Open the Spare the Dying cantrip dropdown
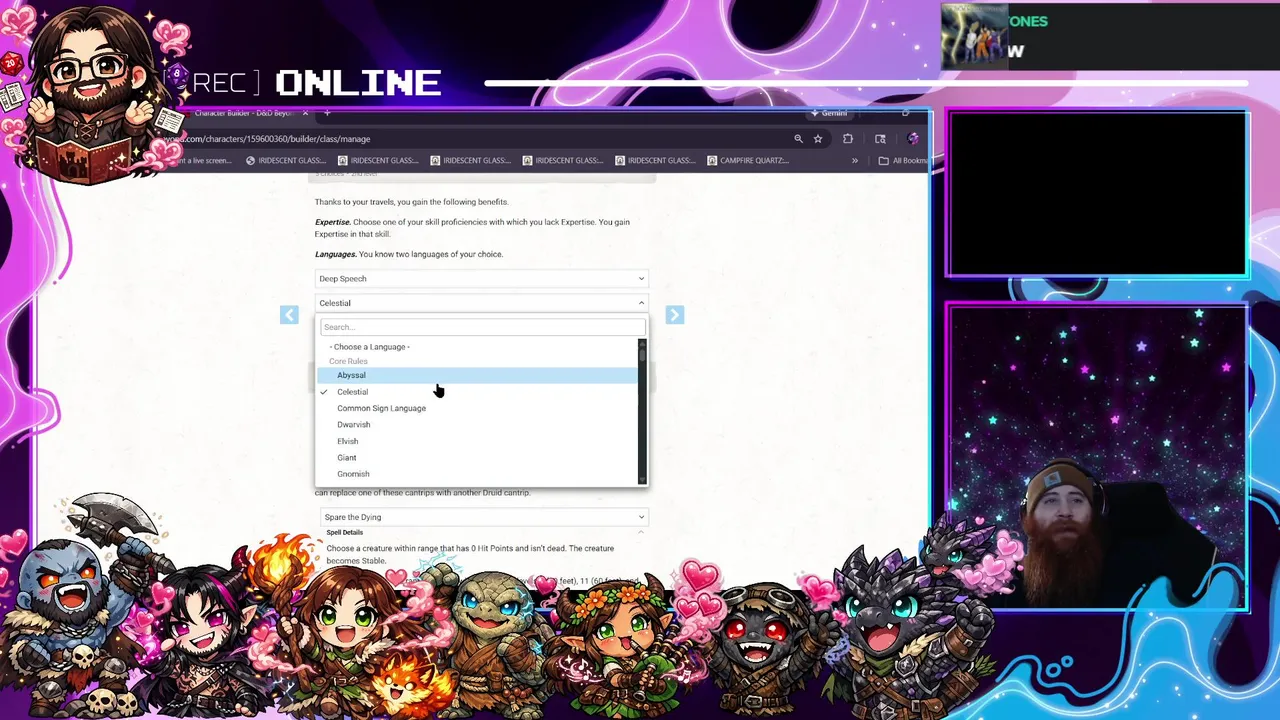This screenshot has width=1280, height=720. point(485,517)
